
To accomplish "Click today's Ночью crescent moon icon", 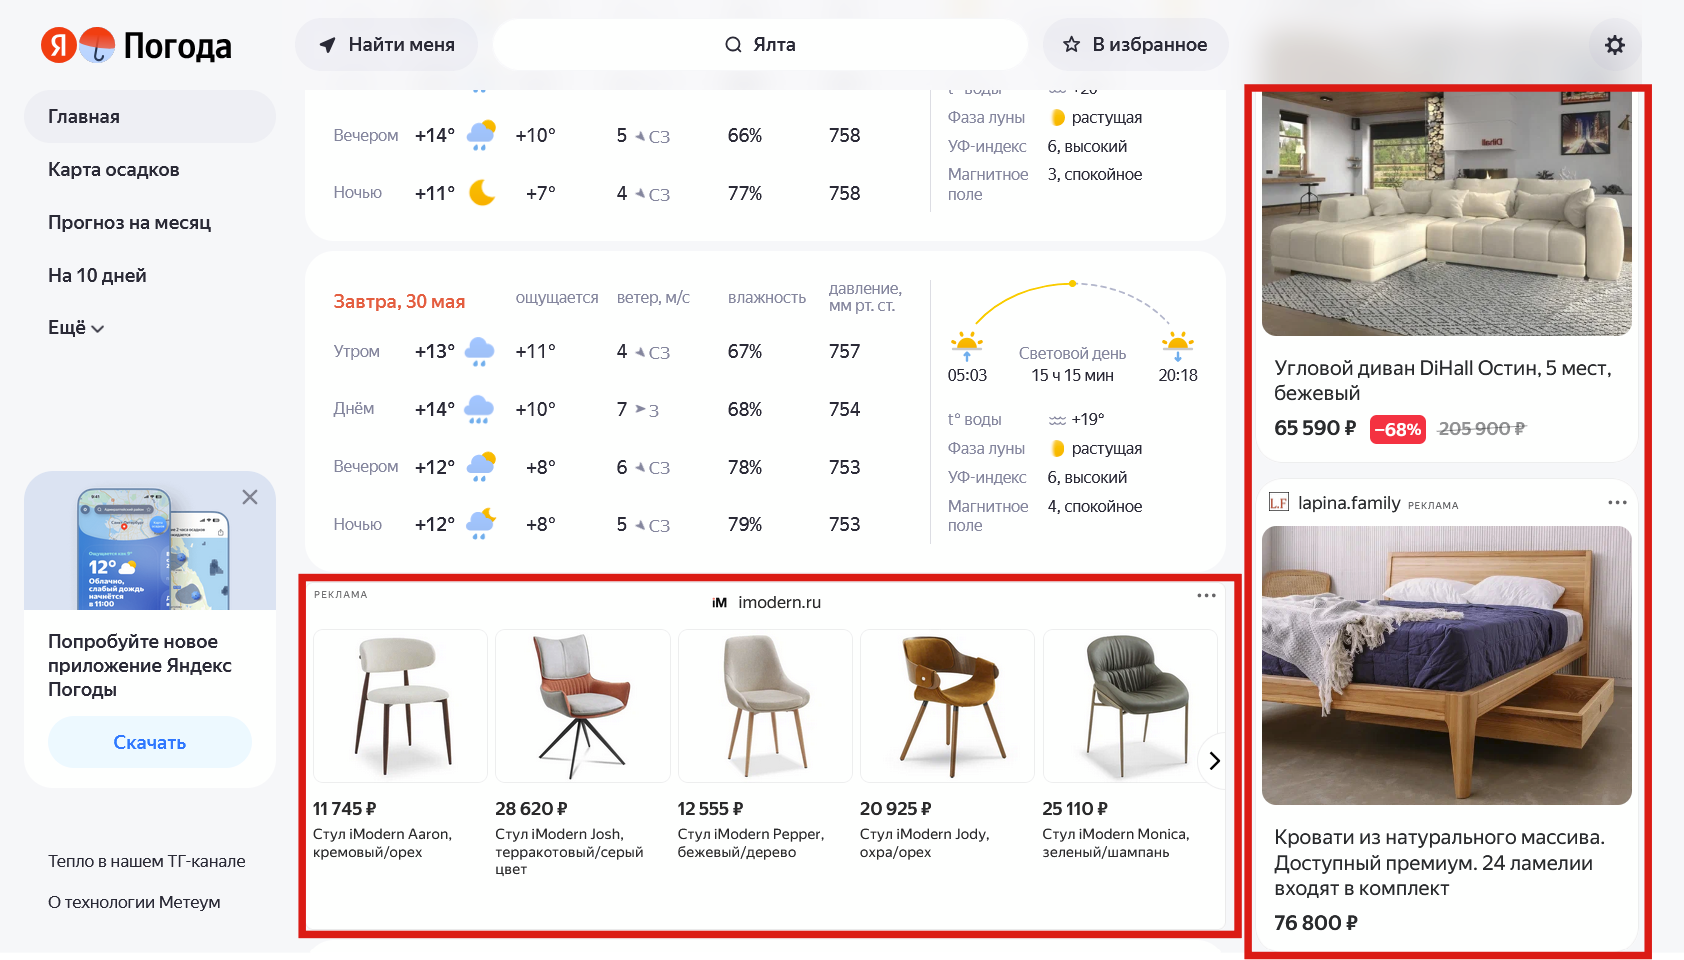I will coord(483,192).
